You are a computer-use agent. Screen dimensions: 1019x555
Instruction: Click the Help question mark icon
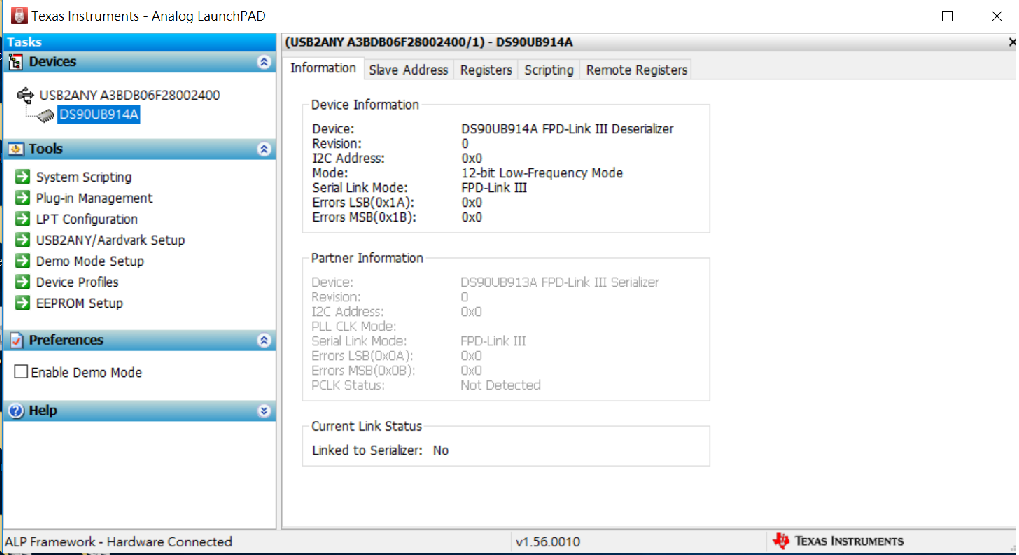(16, 411)
